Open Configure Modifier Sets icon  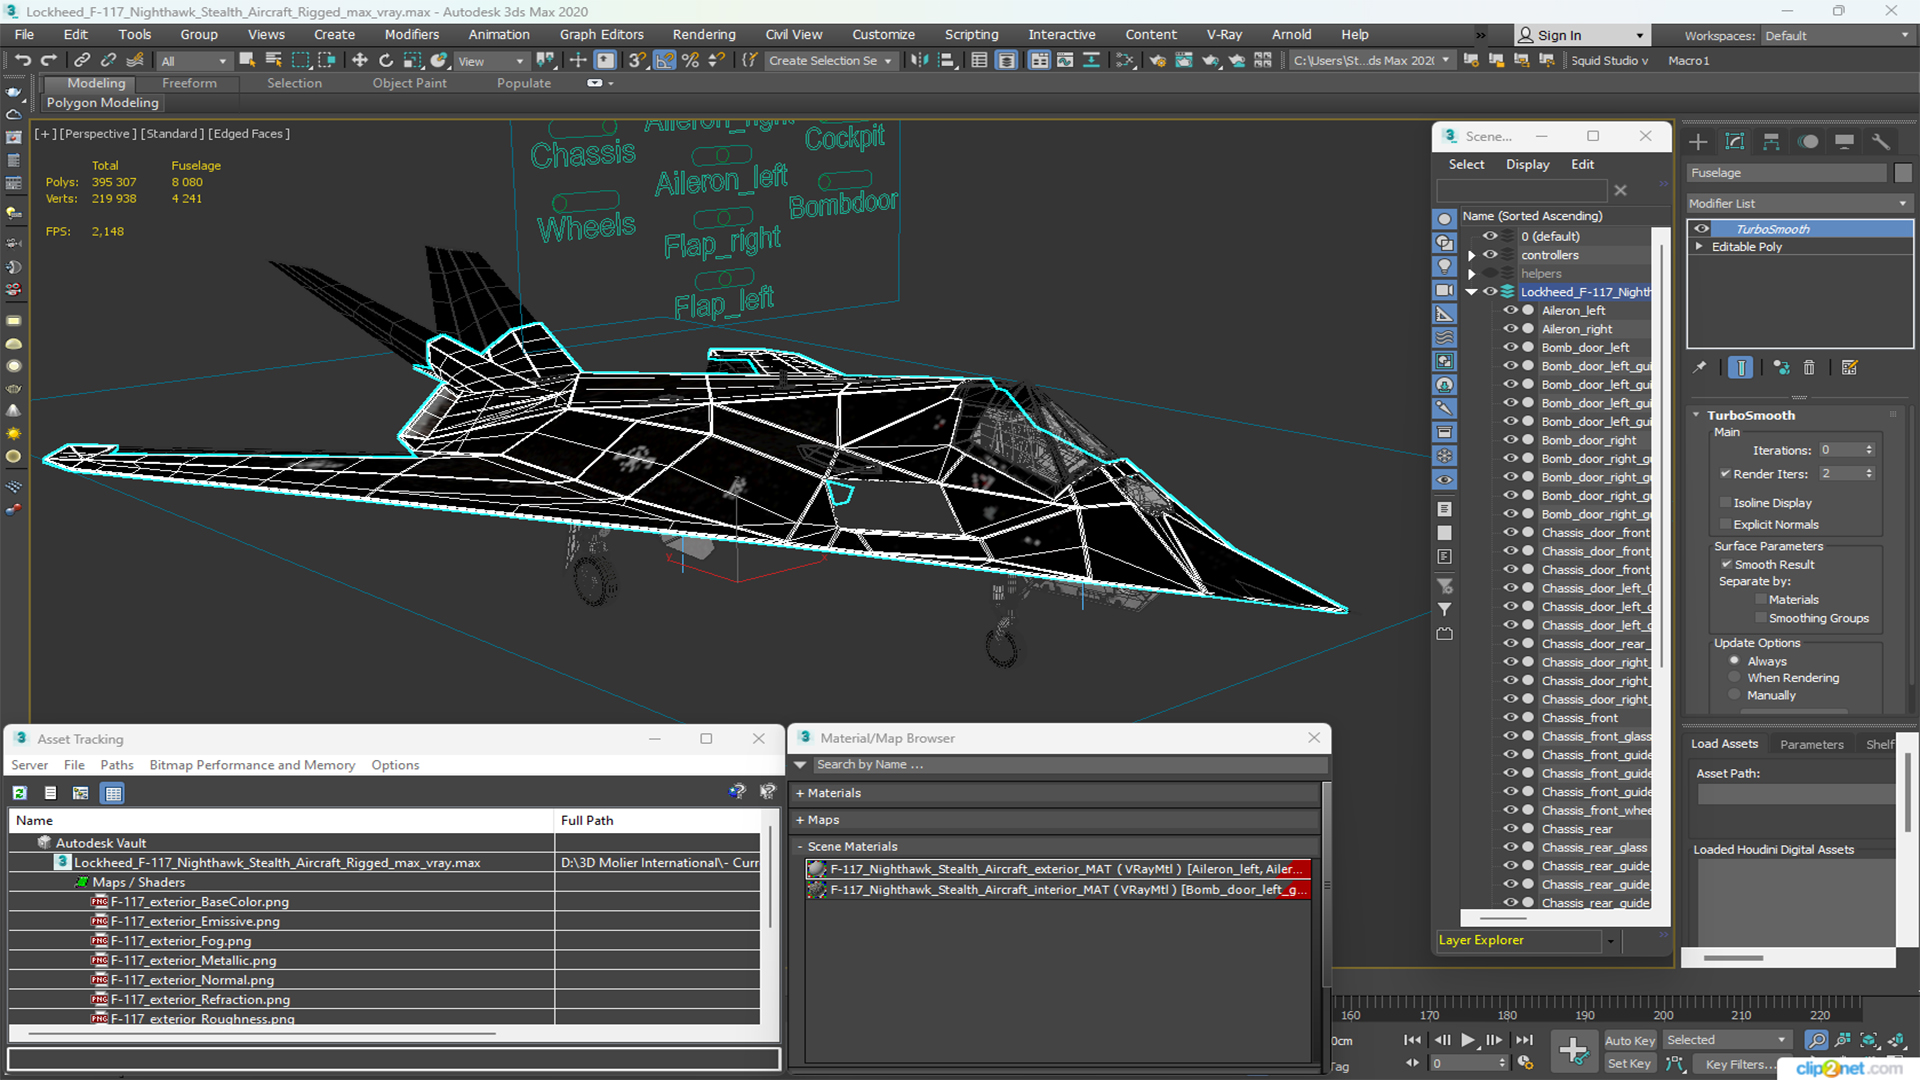pyautogui.click(x=1849, y=368)
